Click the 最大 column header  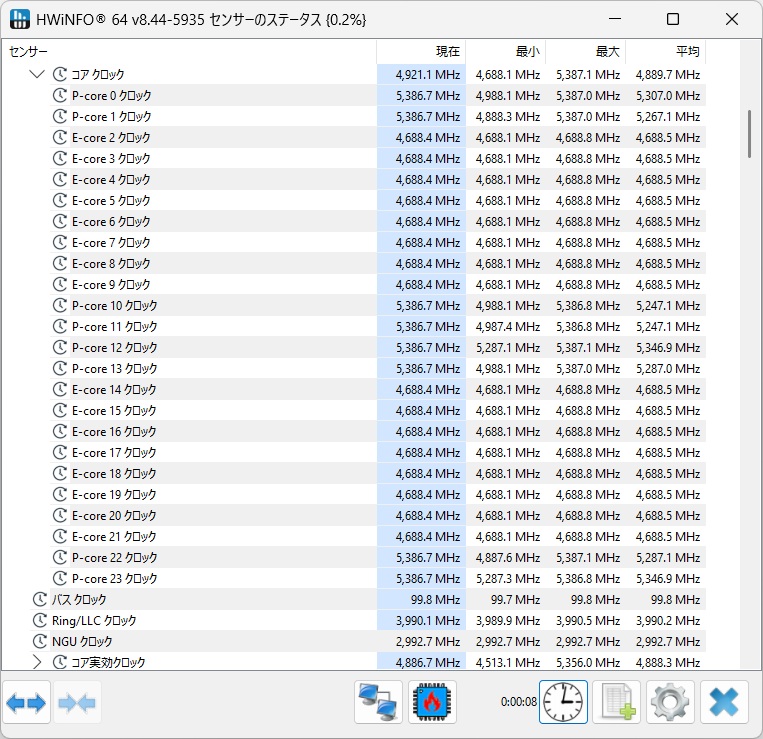(586, 52)
